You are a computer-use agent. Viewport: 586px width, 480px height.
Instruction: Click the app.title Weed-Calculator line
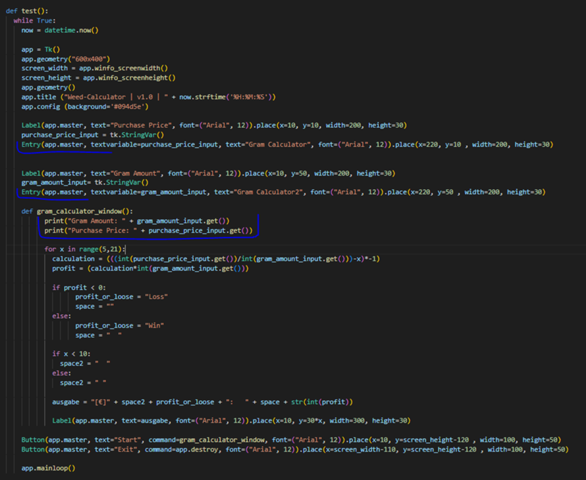[x=148, y=97]
